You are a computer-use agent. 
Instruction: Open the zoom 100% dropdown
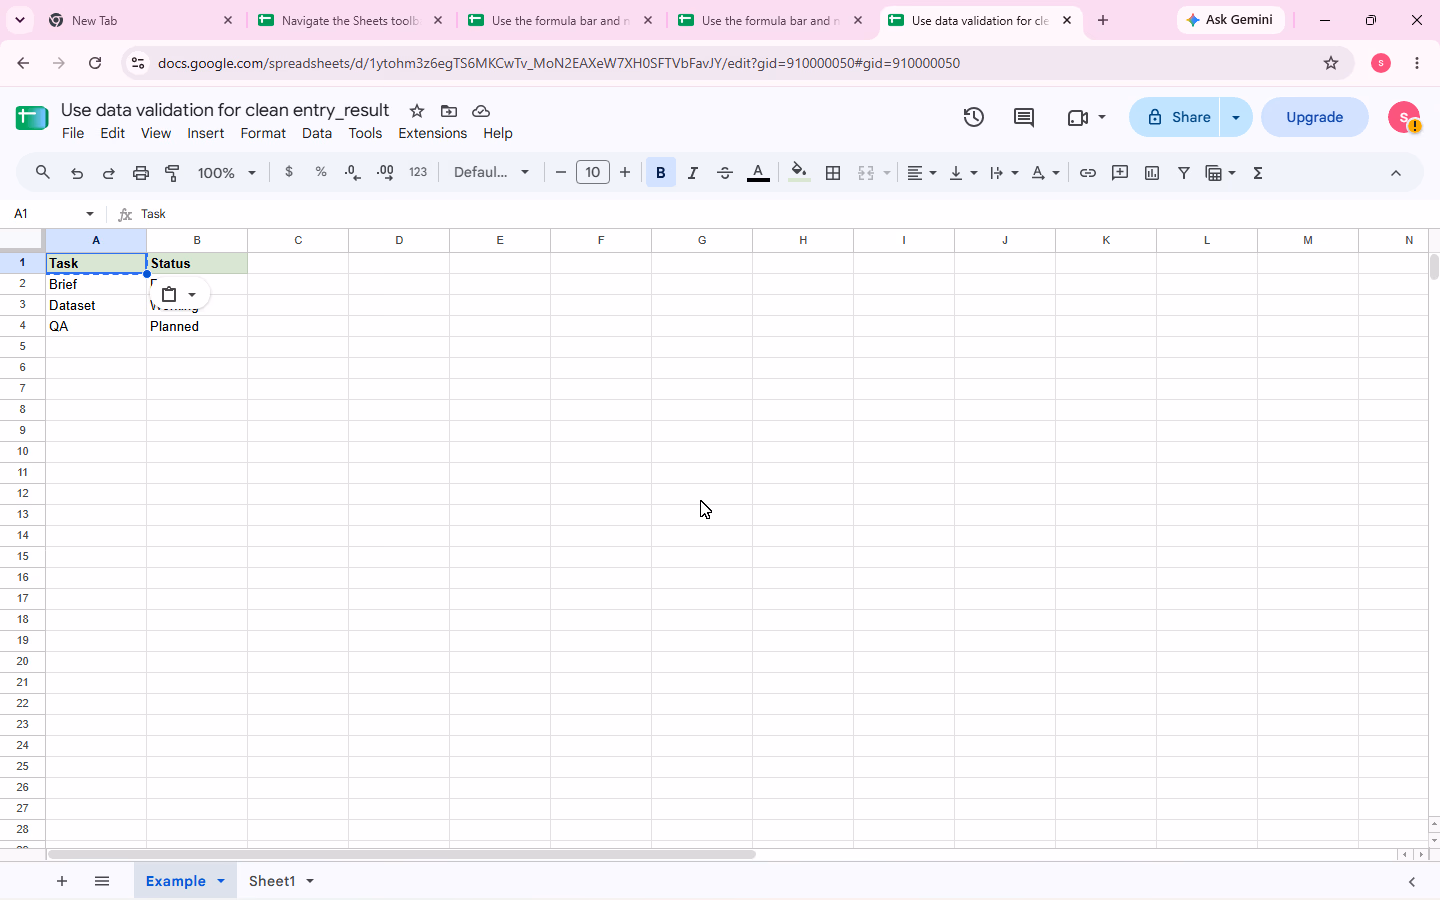coord(227,173)
